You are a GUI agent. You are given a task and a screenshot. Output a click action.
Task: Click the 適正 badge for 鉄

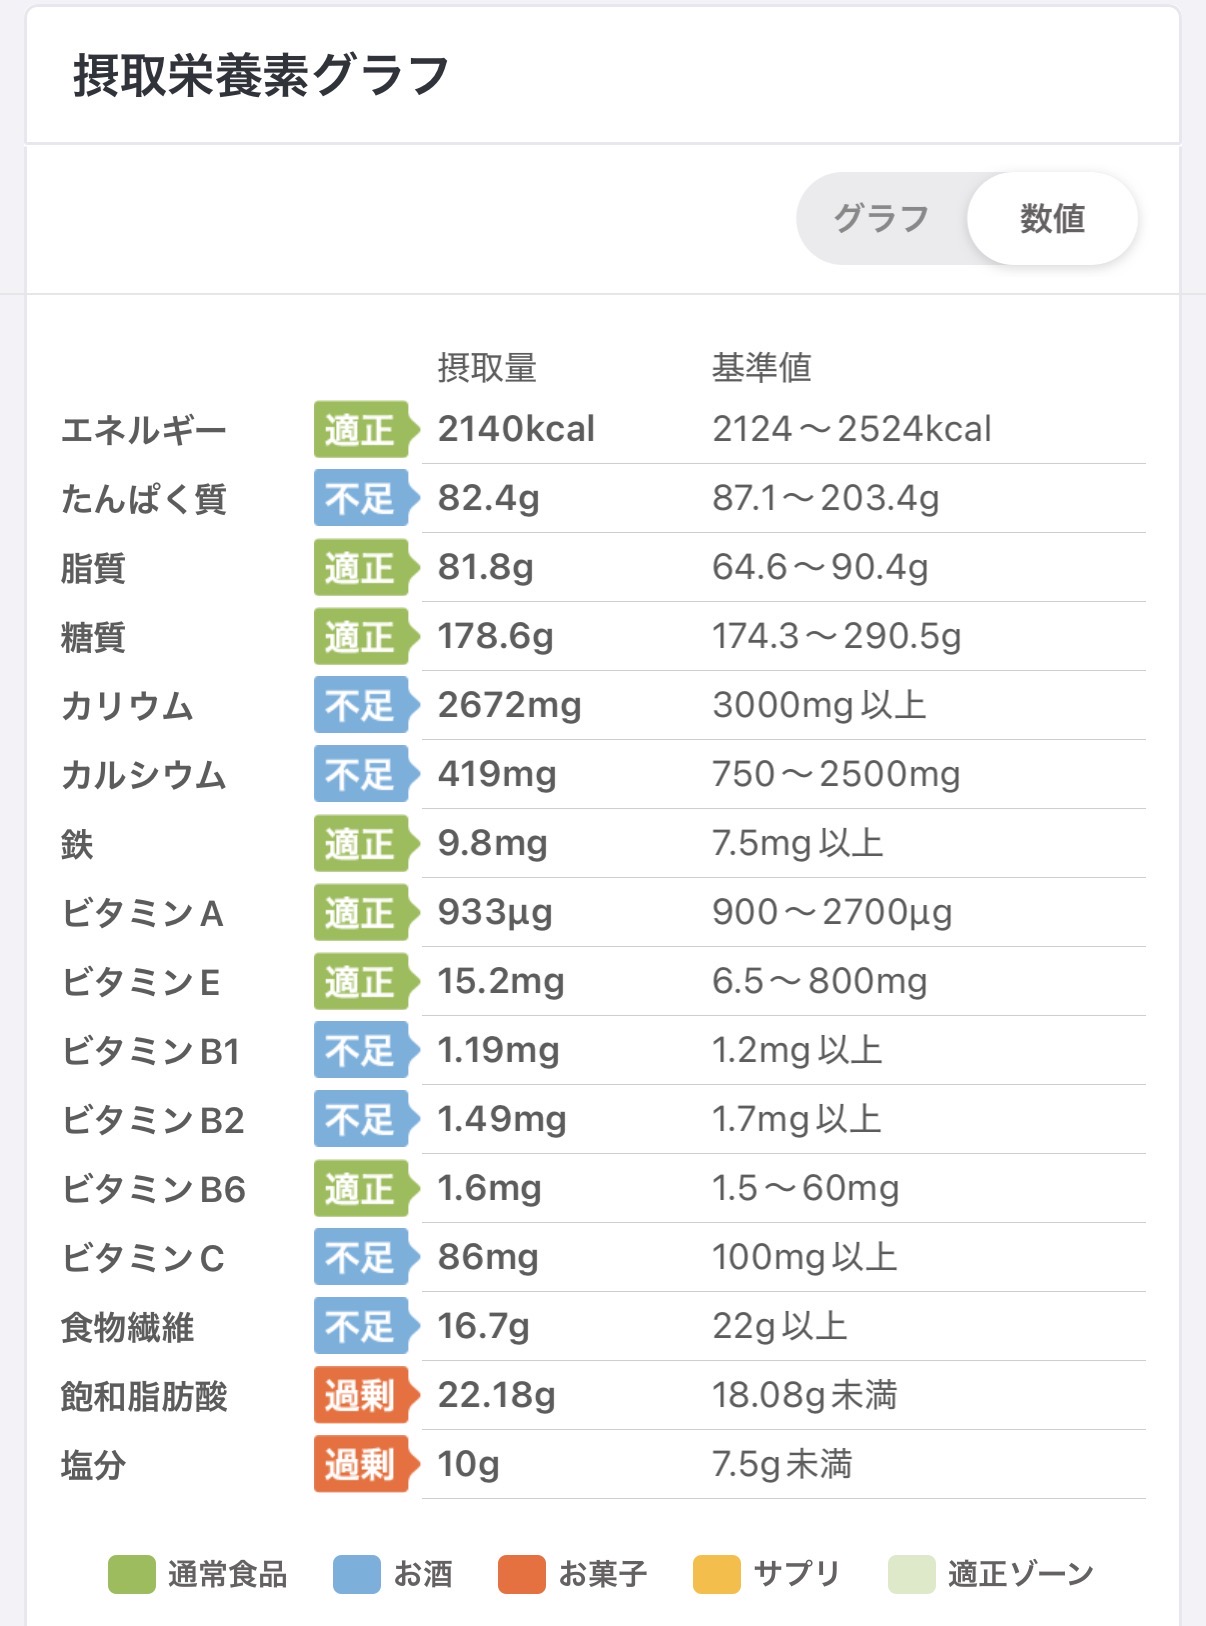coord(362,843)
